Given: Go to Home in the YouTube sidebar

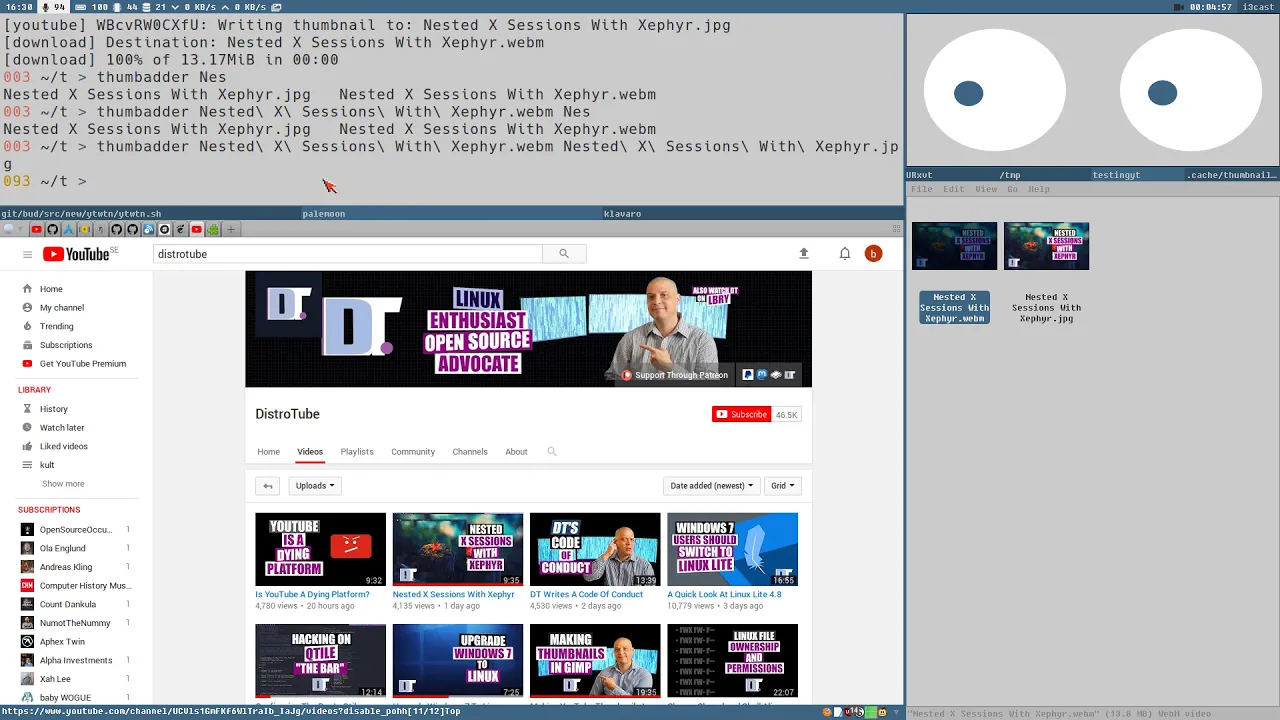Looking at the screenshot, I should tap(51, 289).
